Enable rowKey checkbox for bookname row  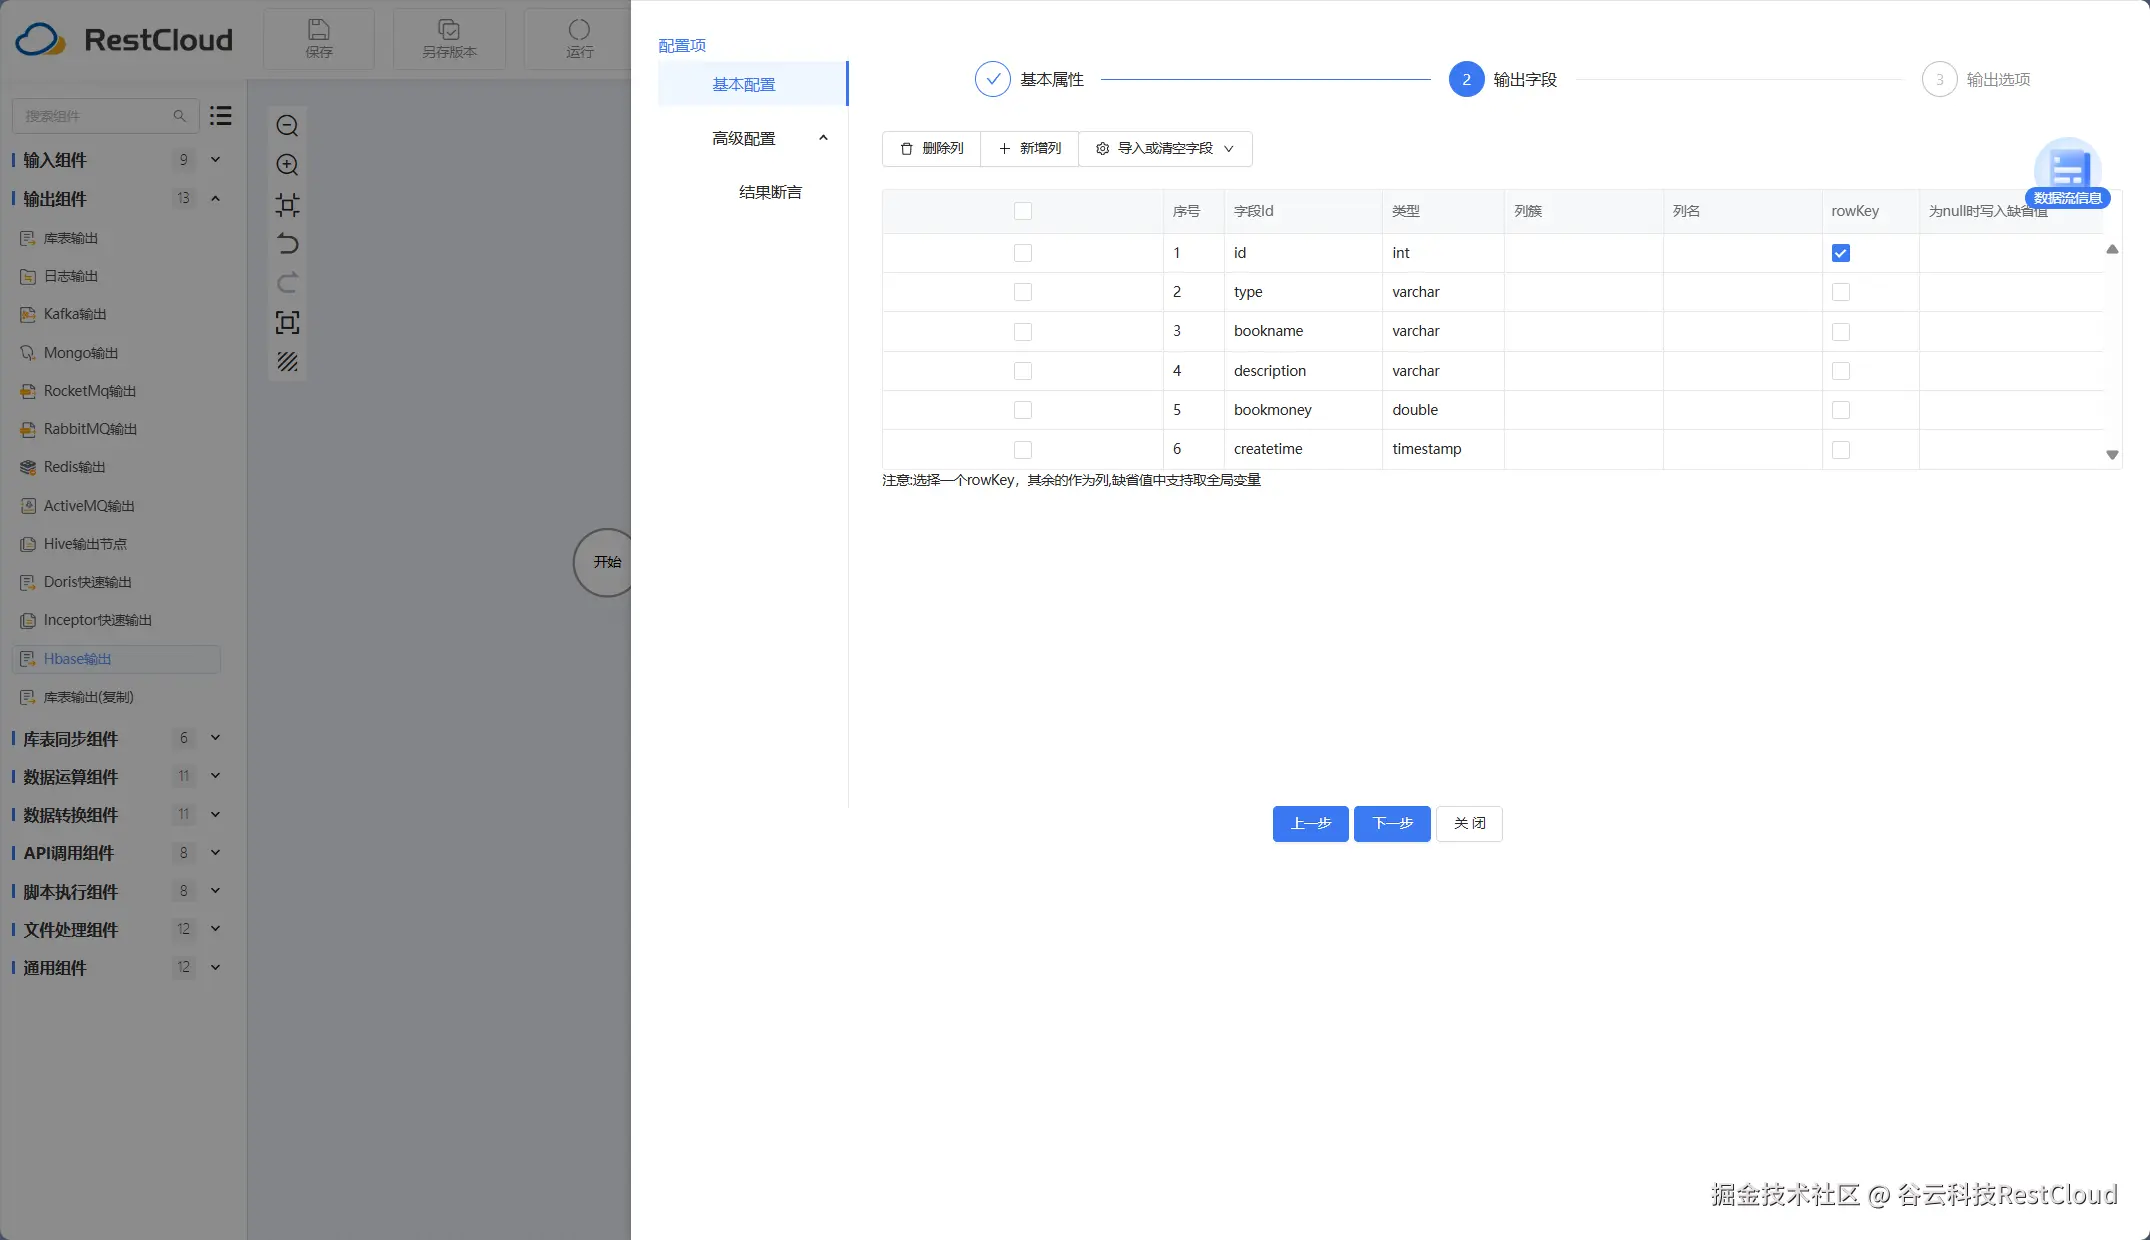tap(1840, 332)
